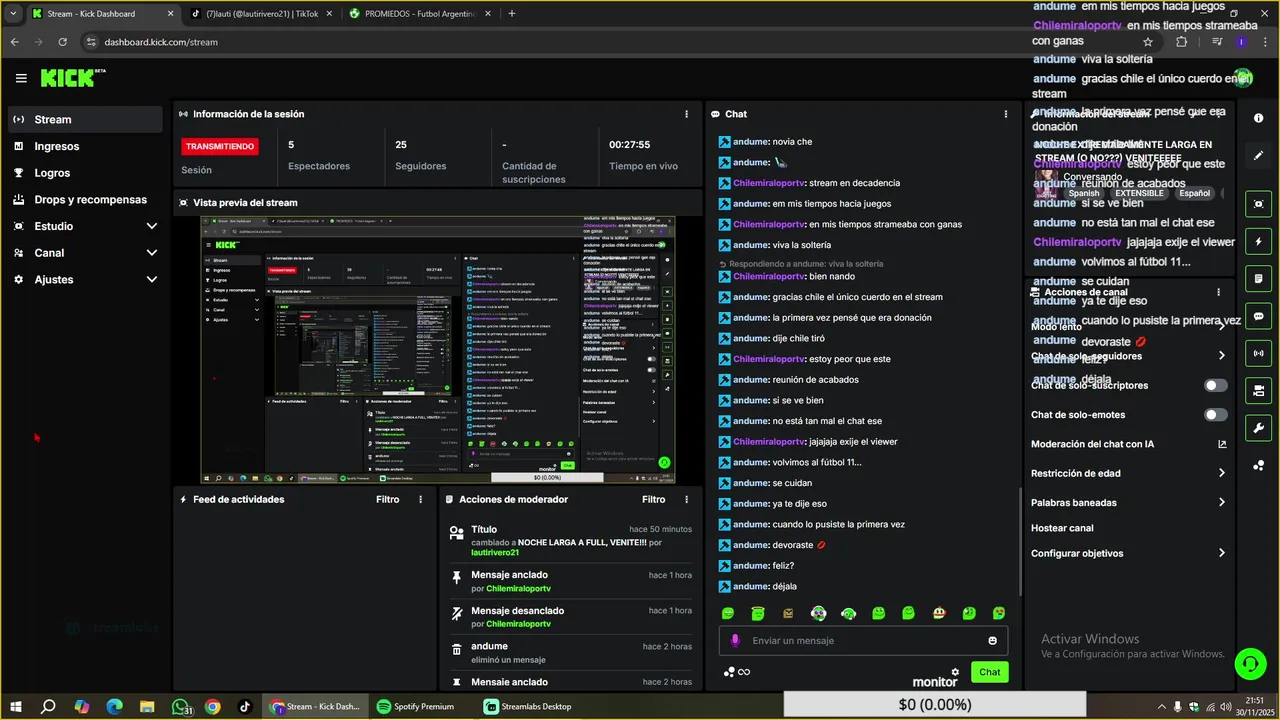Image resolution: width=1280 pixels, height=720 pixels.
Task: Open Moderación del chat con IA external link
Action: pyautogui.click(x=1222, y=444)
